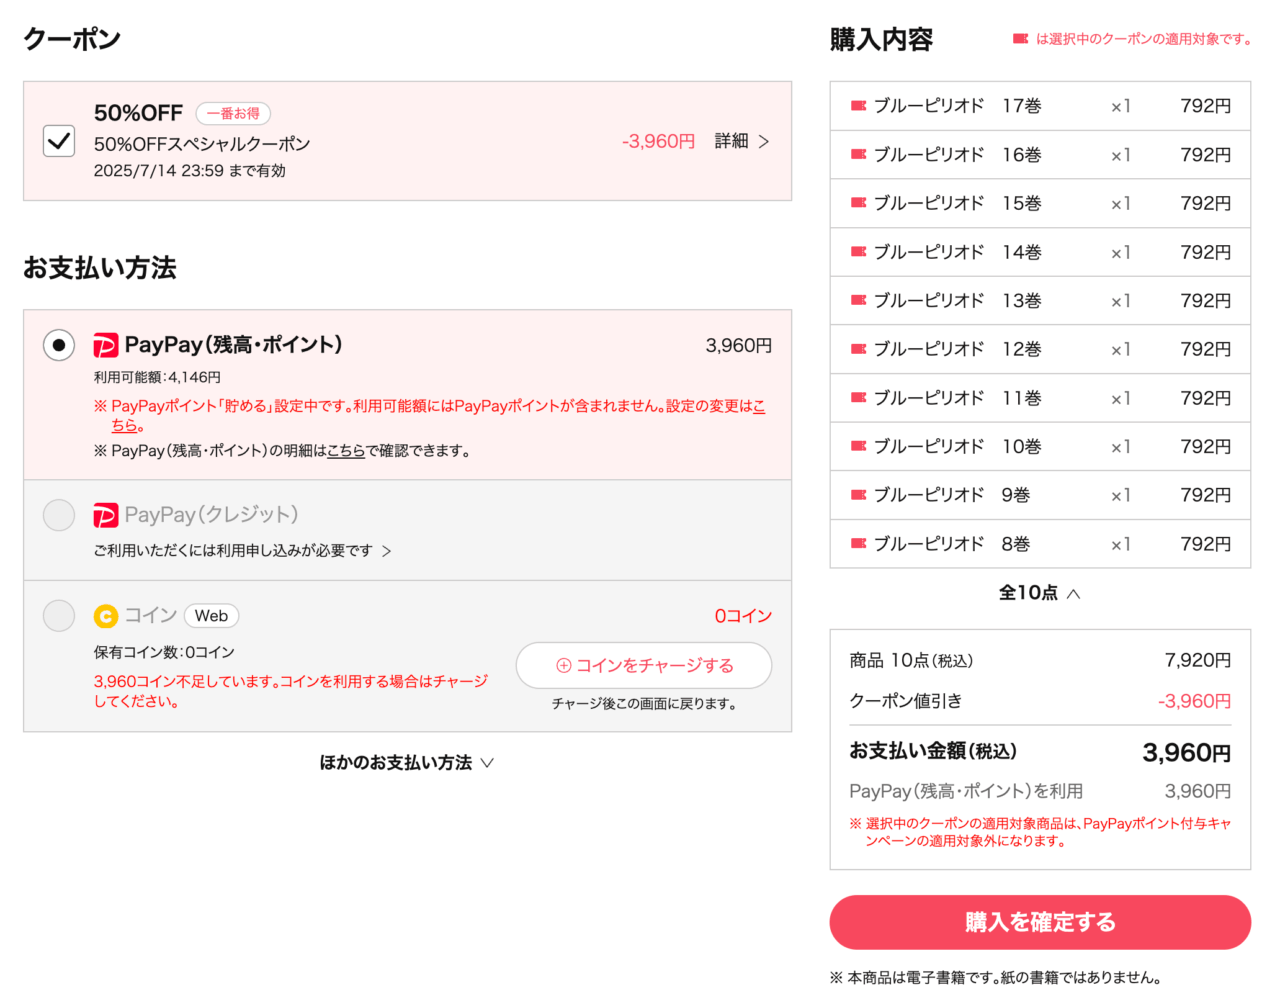Click 利用可能額:4,146円 text
This screenshot has width=1280, height=995.
pos(157,377)
